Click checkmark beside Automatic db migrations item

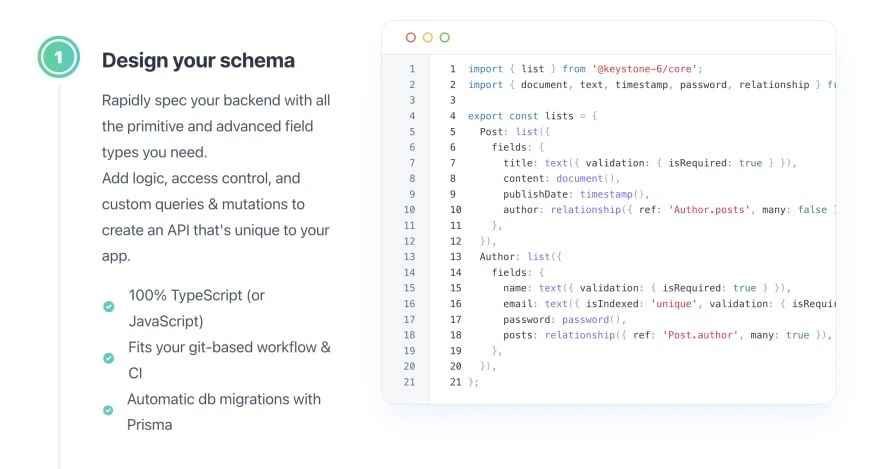click(x=109, y=410)
